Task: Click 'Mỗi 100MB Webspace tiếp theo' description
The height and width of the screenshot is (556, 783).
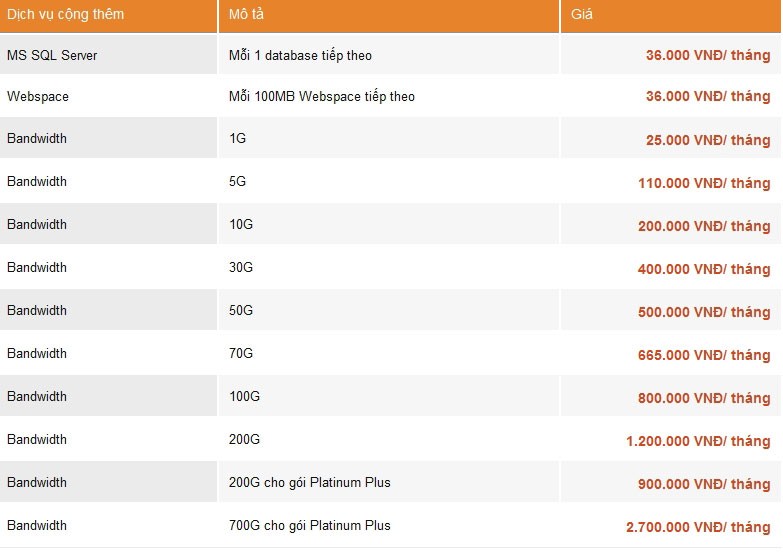Action: pyautogui.click(x=322, y=96)
